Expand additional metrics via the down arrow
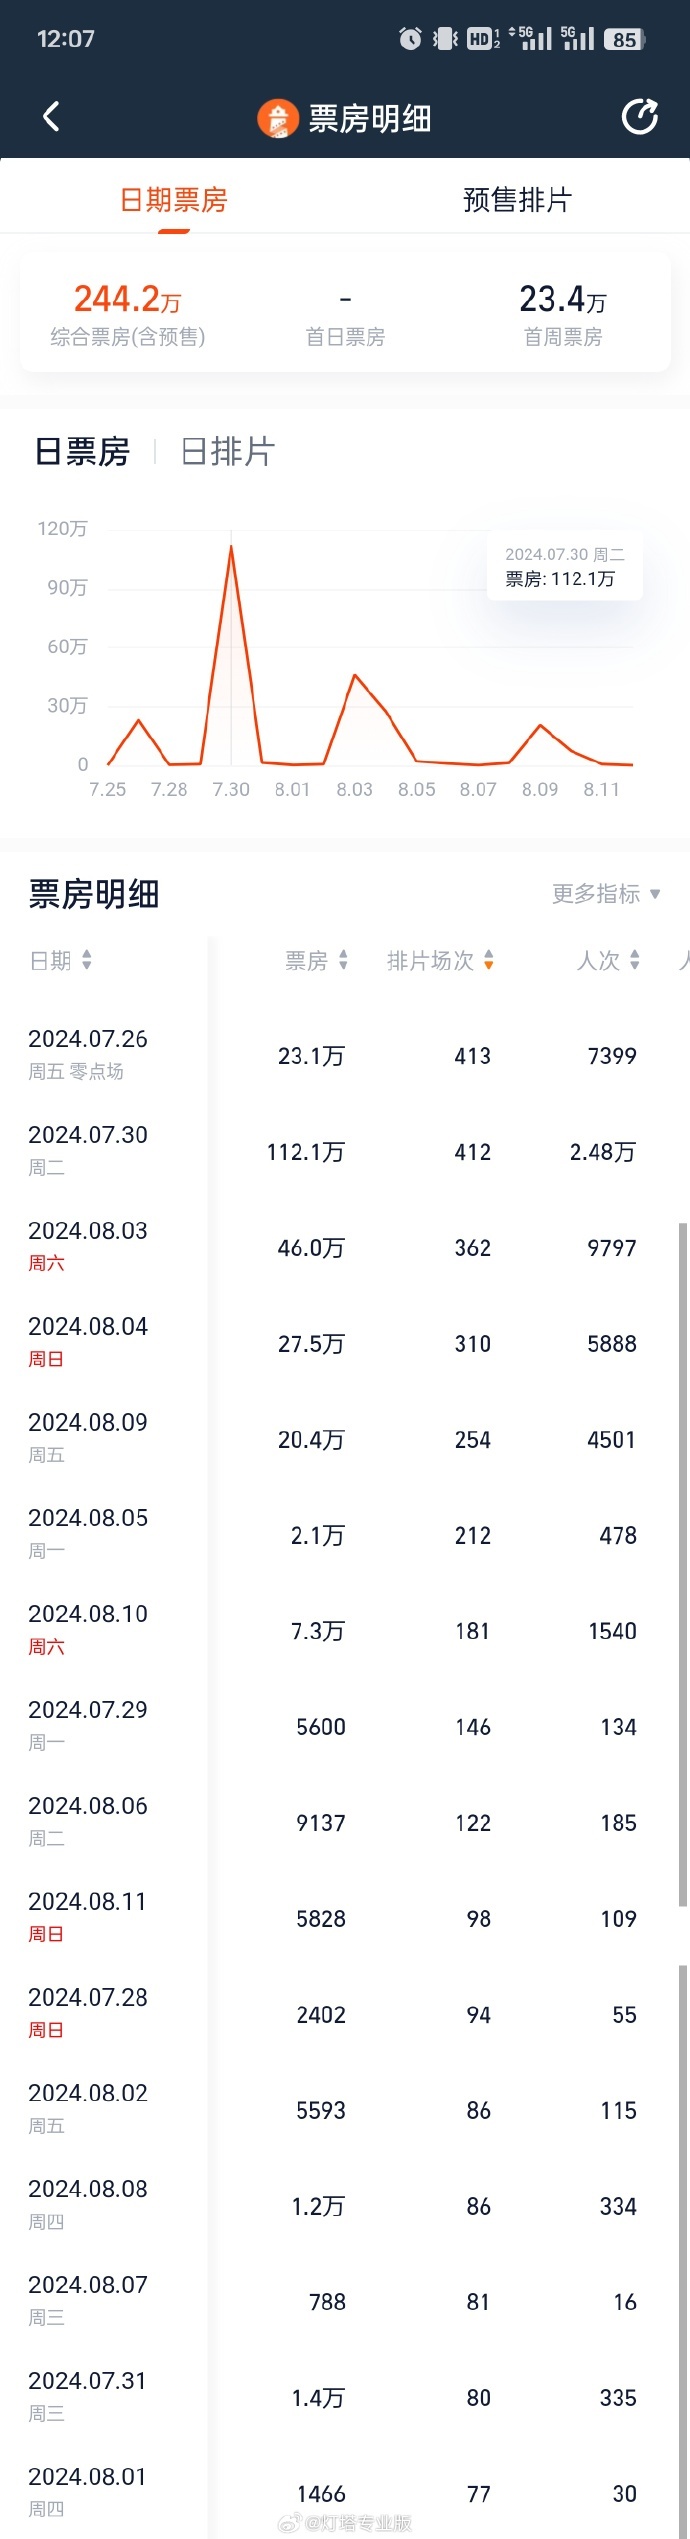690x2539 pixels. (655, 894)
